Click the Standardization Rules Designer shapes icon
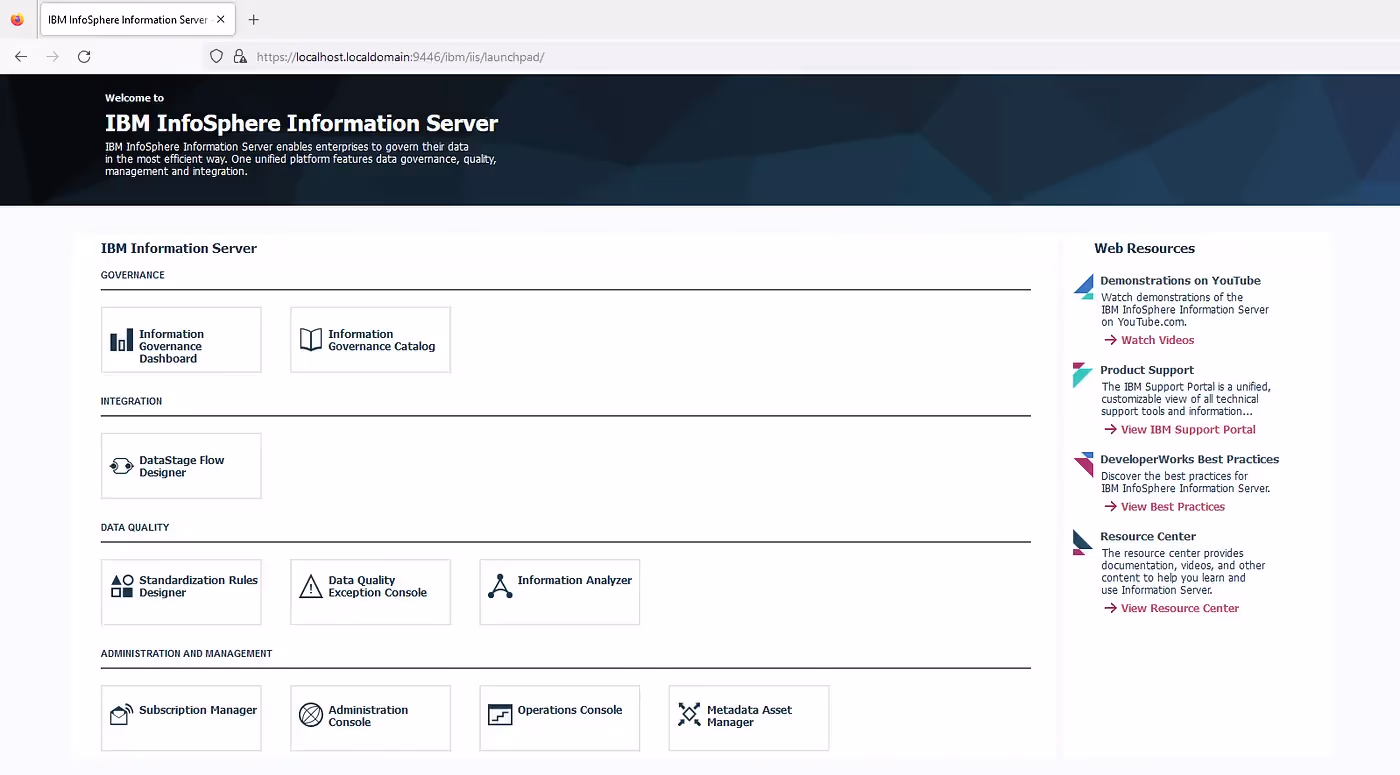This screenshot has height=775, width=1400. coord(121,586)
